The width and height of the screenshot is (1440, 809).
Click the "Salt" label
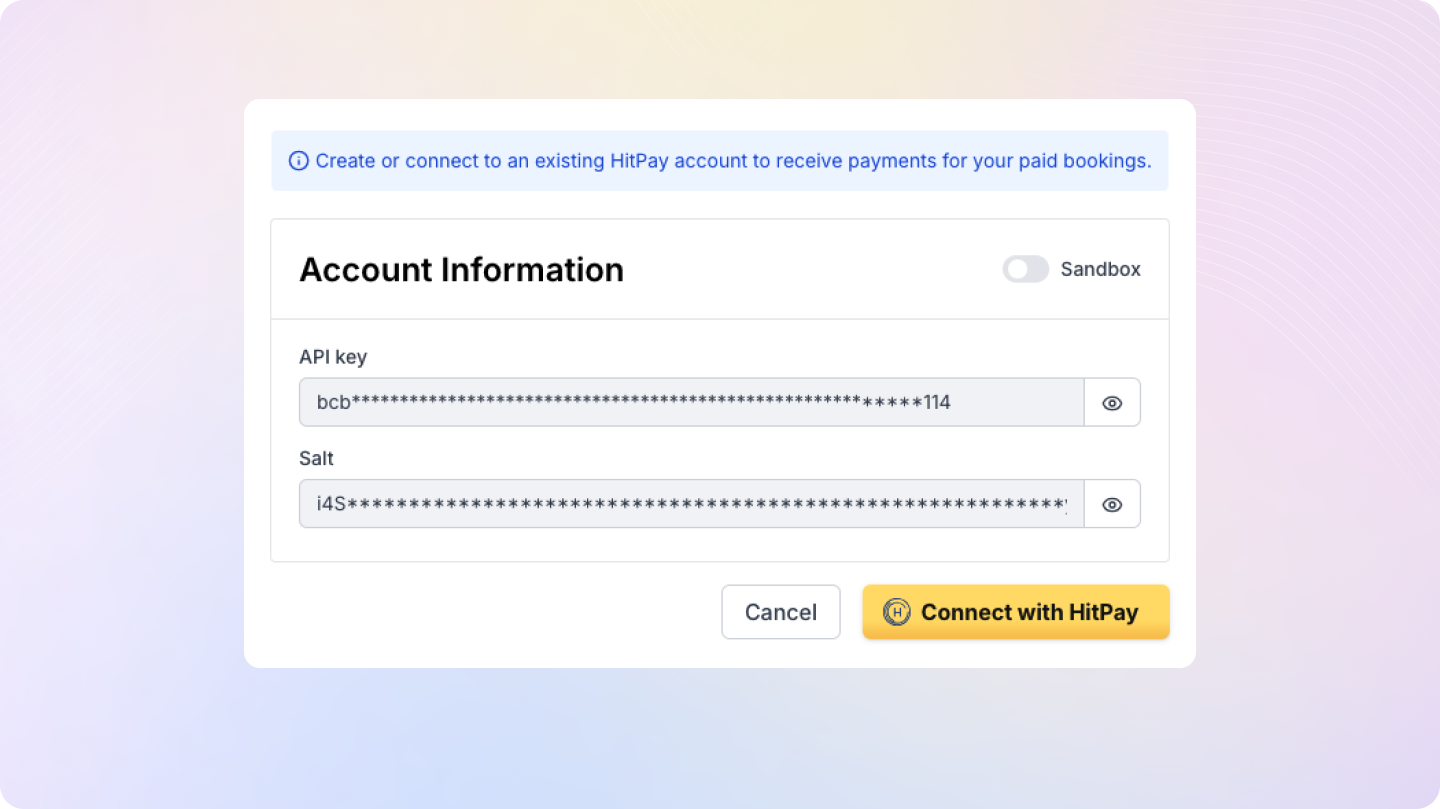[x=316, y=458]
